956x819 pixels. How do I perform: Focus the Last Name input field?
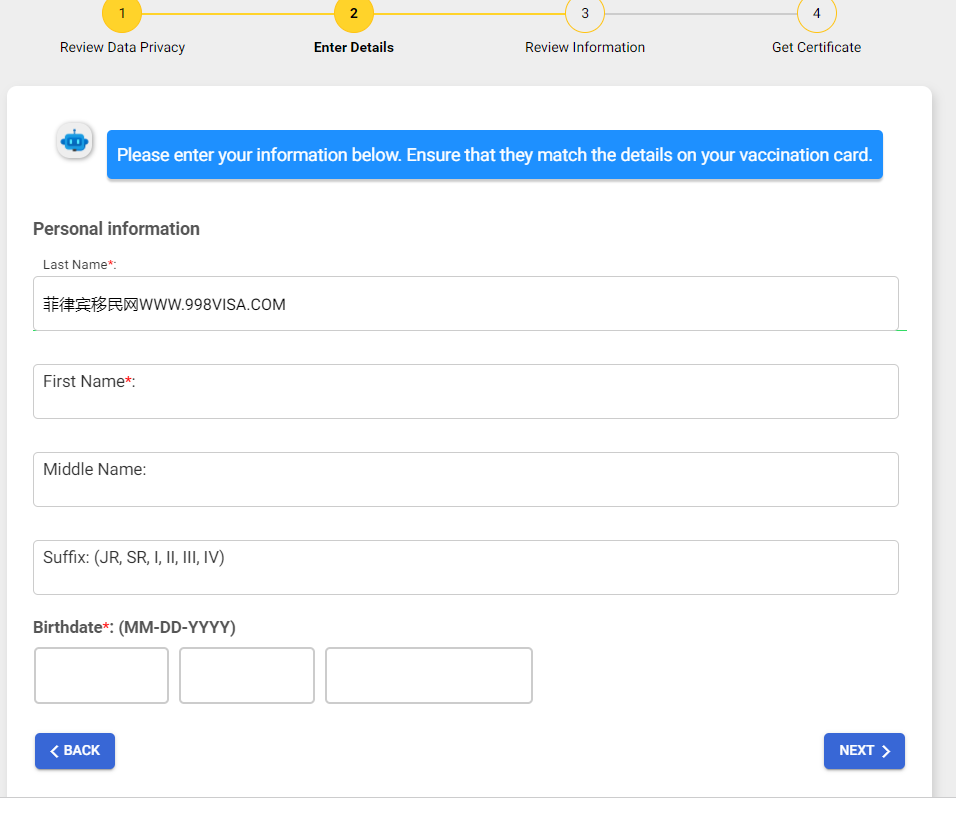click(465, 304)
